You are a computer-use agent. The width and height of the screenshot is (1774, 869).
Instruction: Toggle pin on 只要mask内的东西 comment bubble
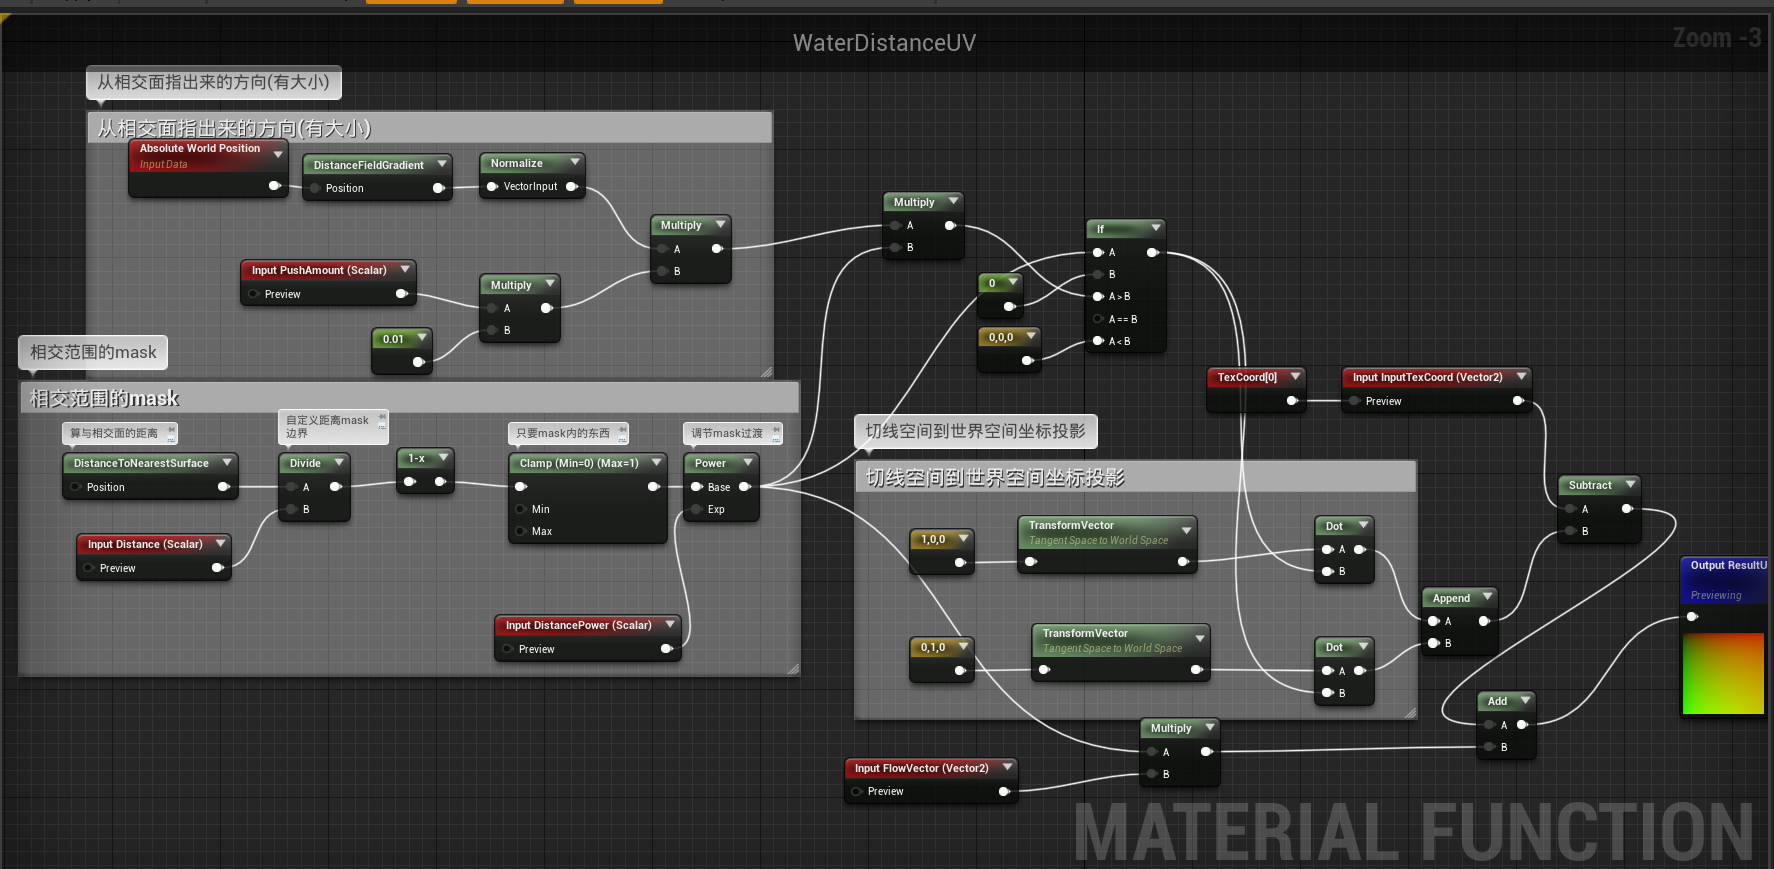pyautogui.click(x=623, y=429)
